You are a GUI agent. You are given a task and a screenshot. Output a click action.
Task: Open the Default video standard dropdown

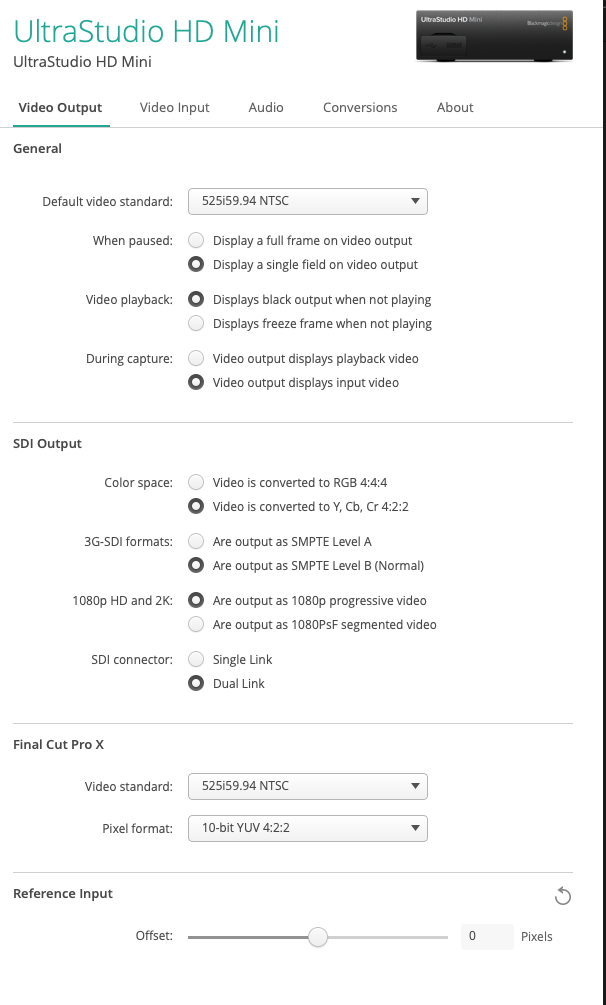tap(307, 201)
